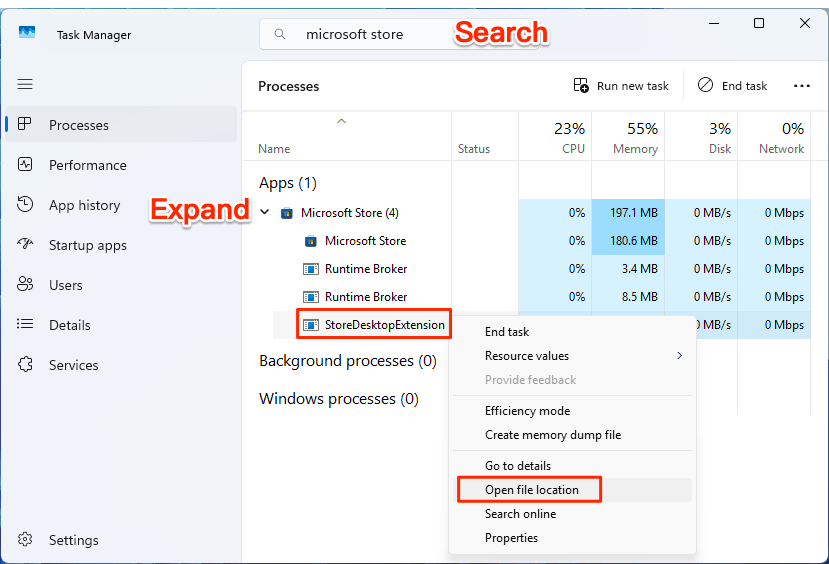Click the sort arrow above Name column
Image resolution: width=829 pixels, height=564 pixels.
tap(342, 121)
